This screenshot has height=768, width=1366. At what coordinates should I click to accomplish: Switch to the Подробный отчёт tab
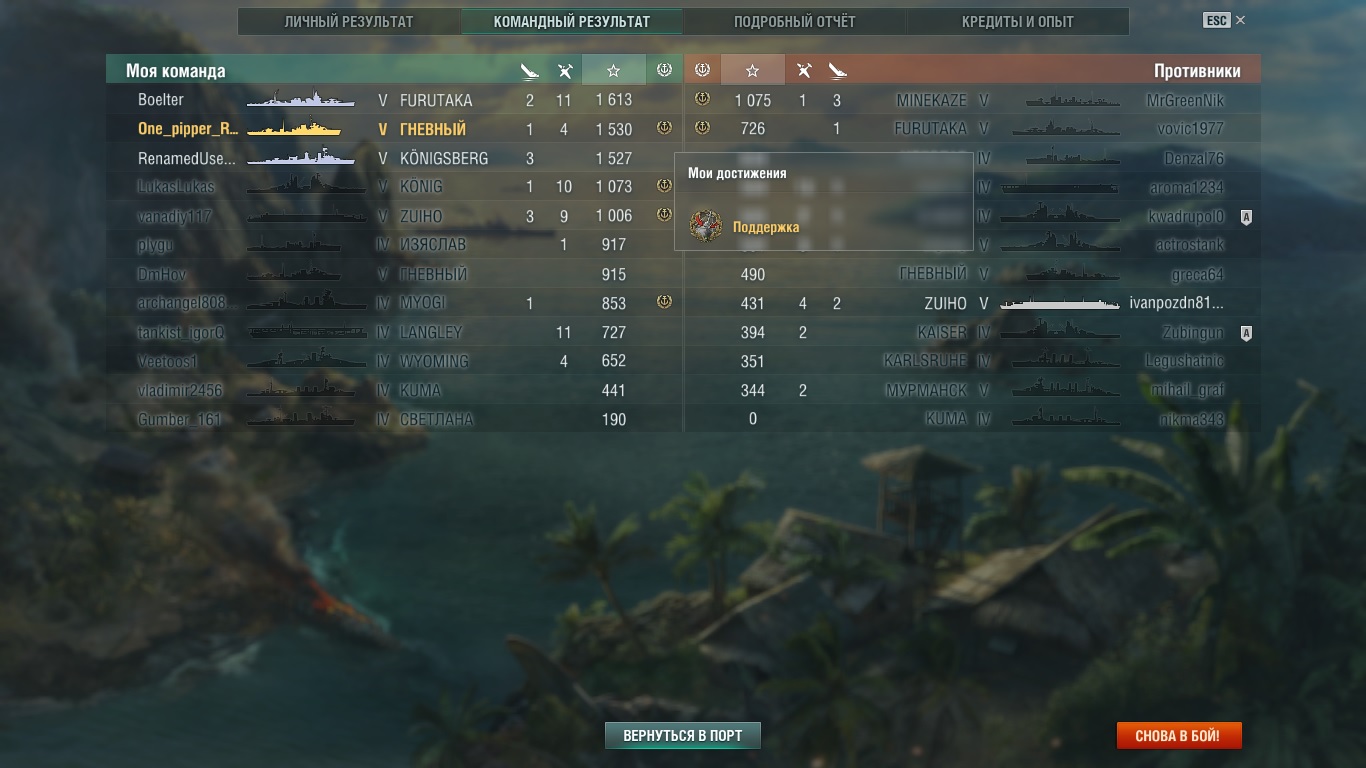[x=795, y=21]
